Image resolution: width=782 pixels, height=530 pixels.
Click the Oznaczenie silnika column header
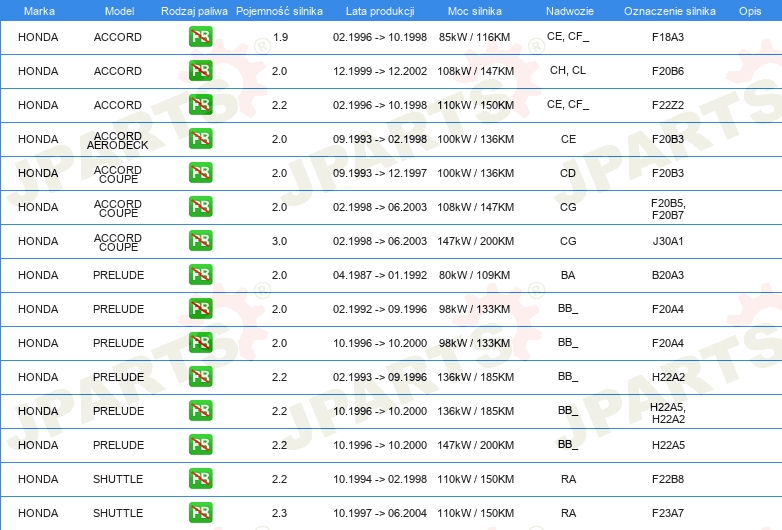(669, 11)
